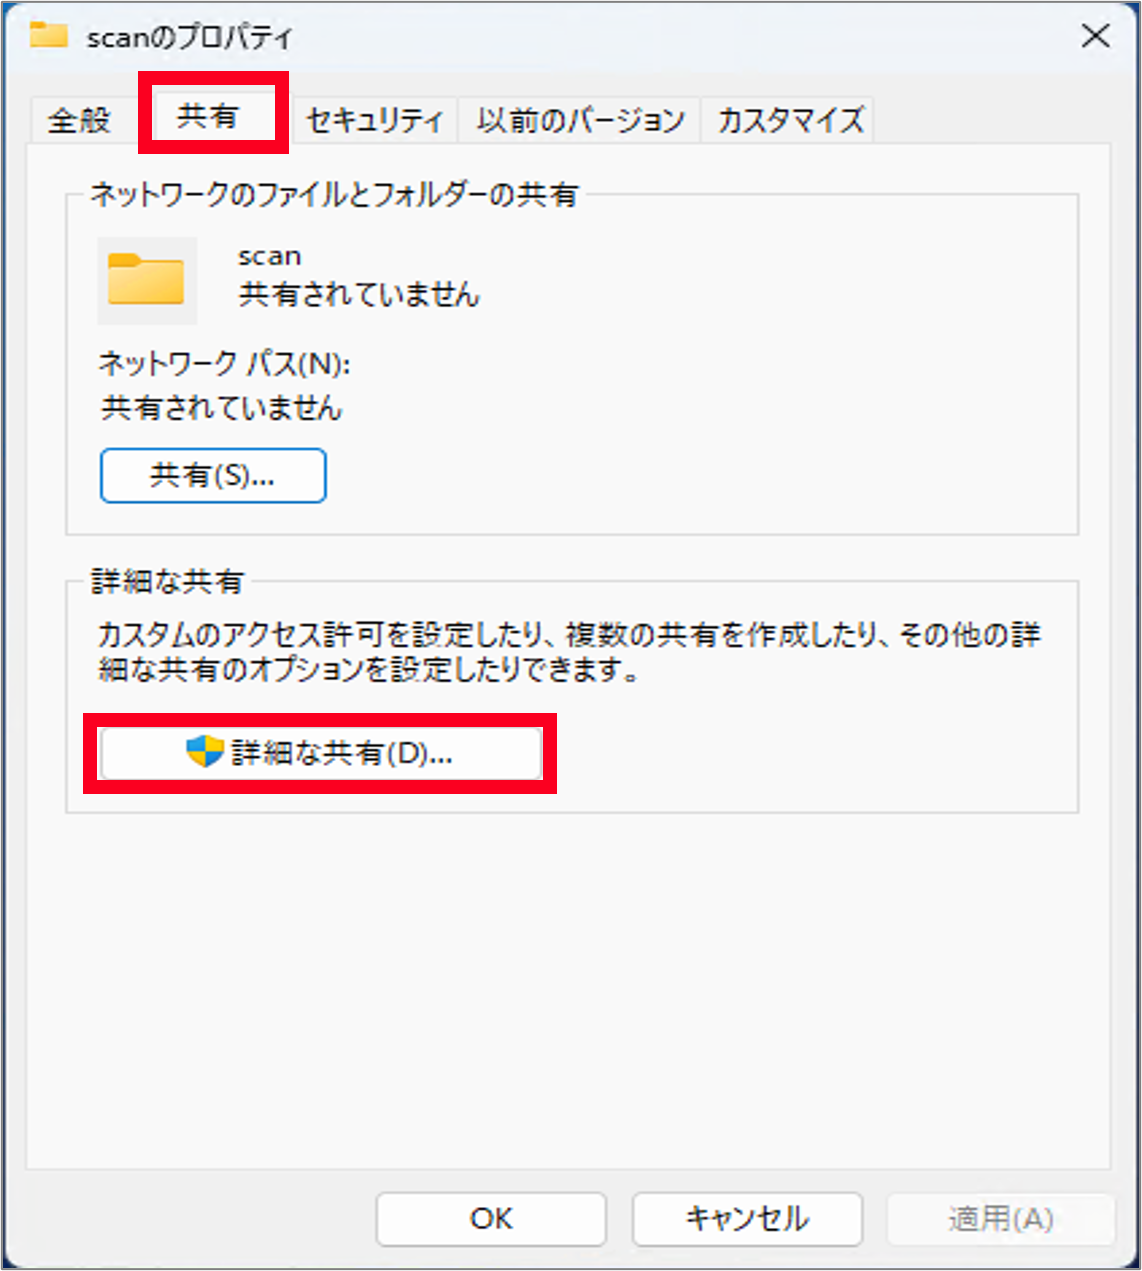Click the 共有(S)... button

tap(213, 475)
